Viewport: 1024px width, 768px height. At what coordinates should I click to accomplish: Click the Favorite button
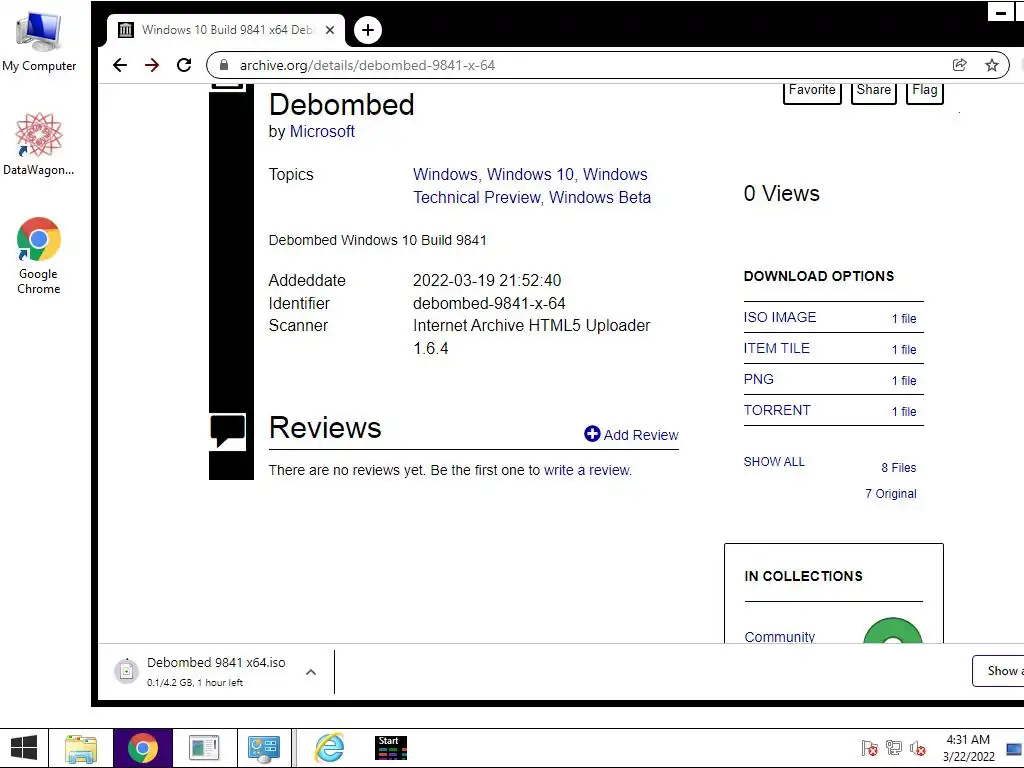tap(812, 91)
